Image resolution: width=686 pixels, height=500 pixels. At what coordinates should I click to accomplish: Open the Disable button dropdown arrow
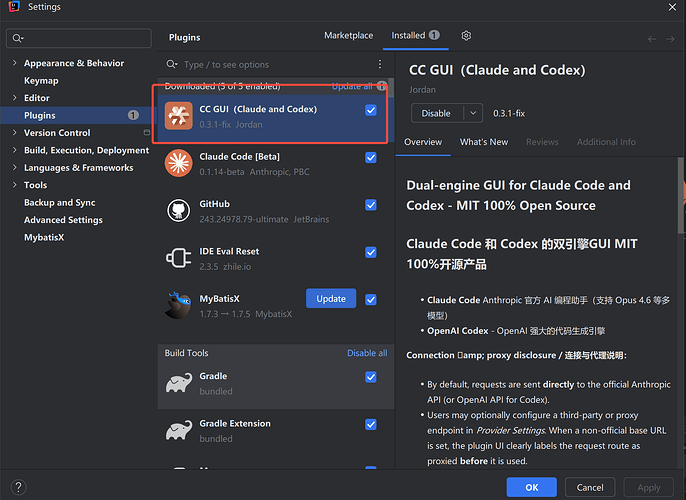(473, 113)
